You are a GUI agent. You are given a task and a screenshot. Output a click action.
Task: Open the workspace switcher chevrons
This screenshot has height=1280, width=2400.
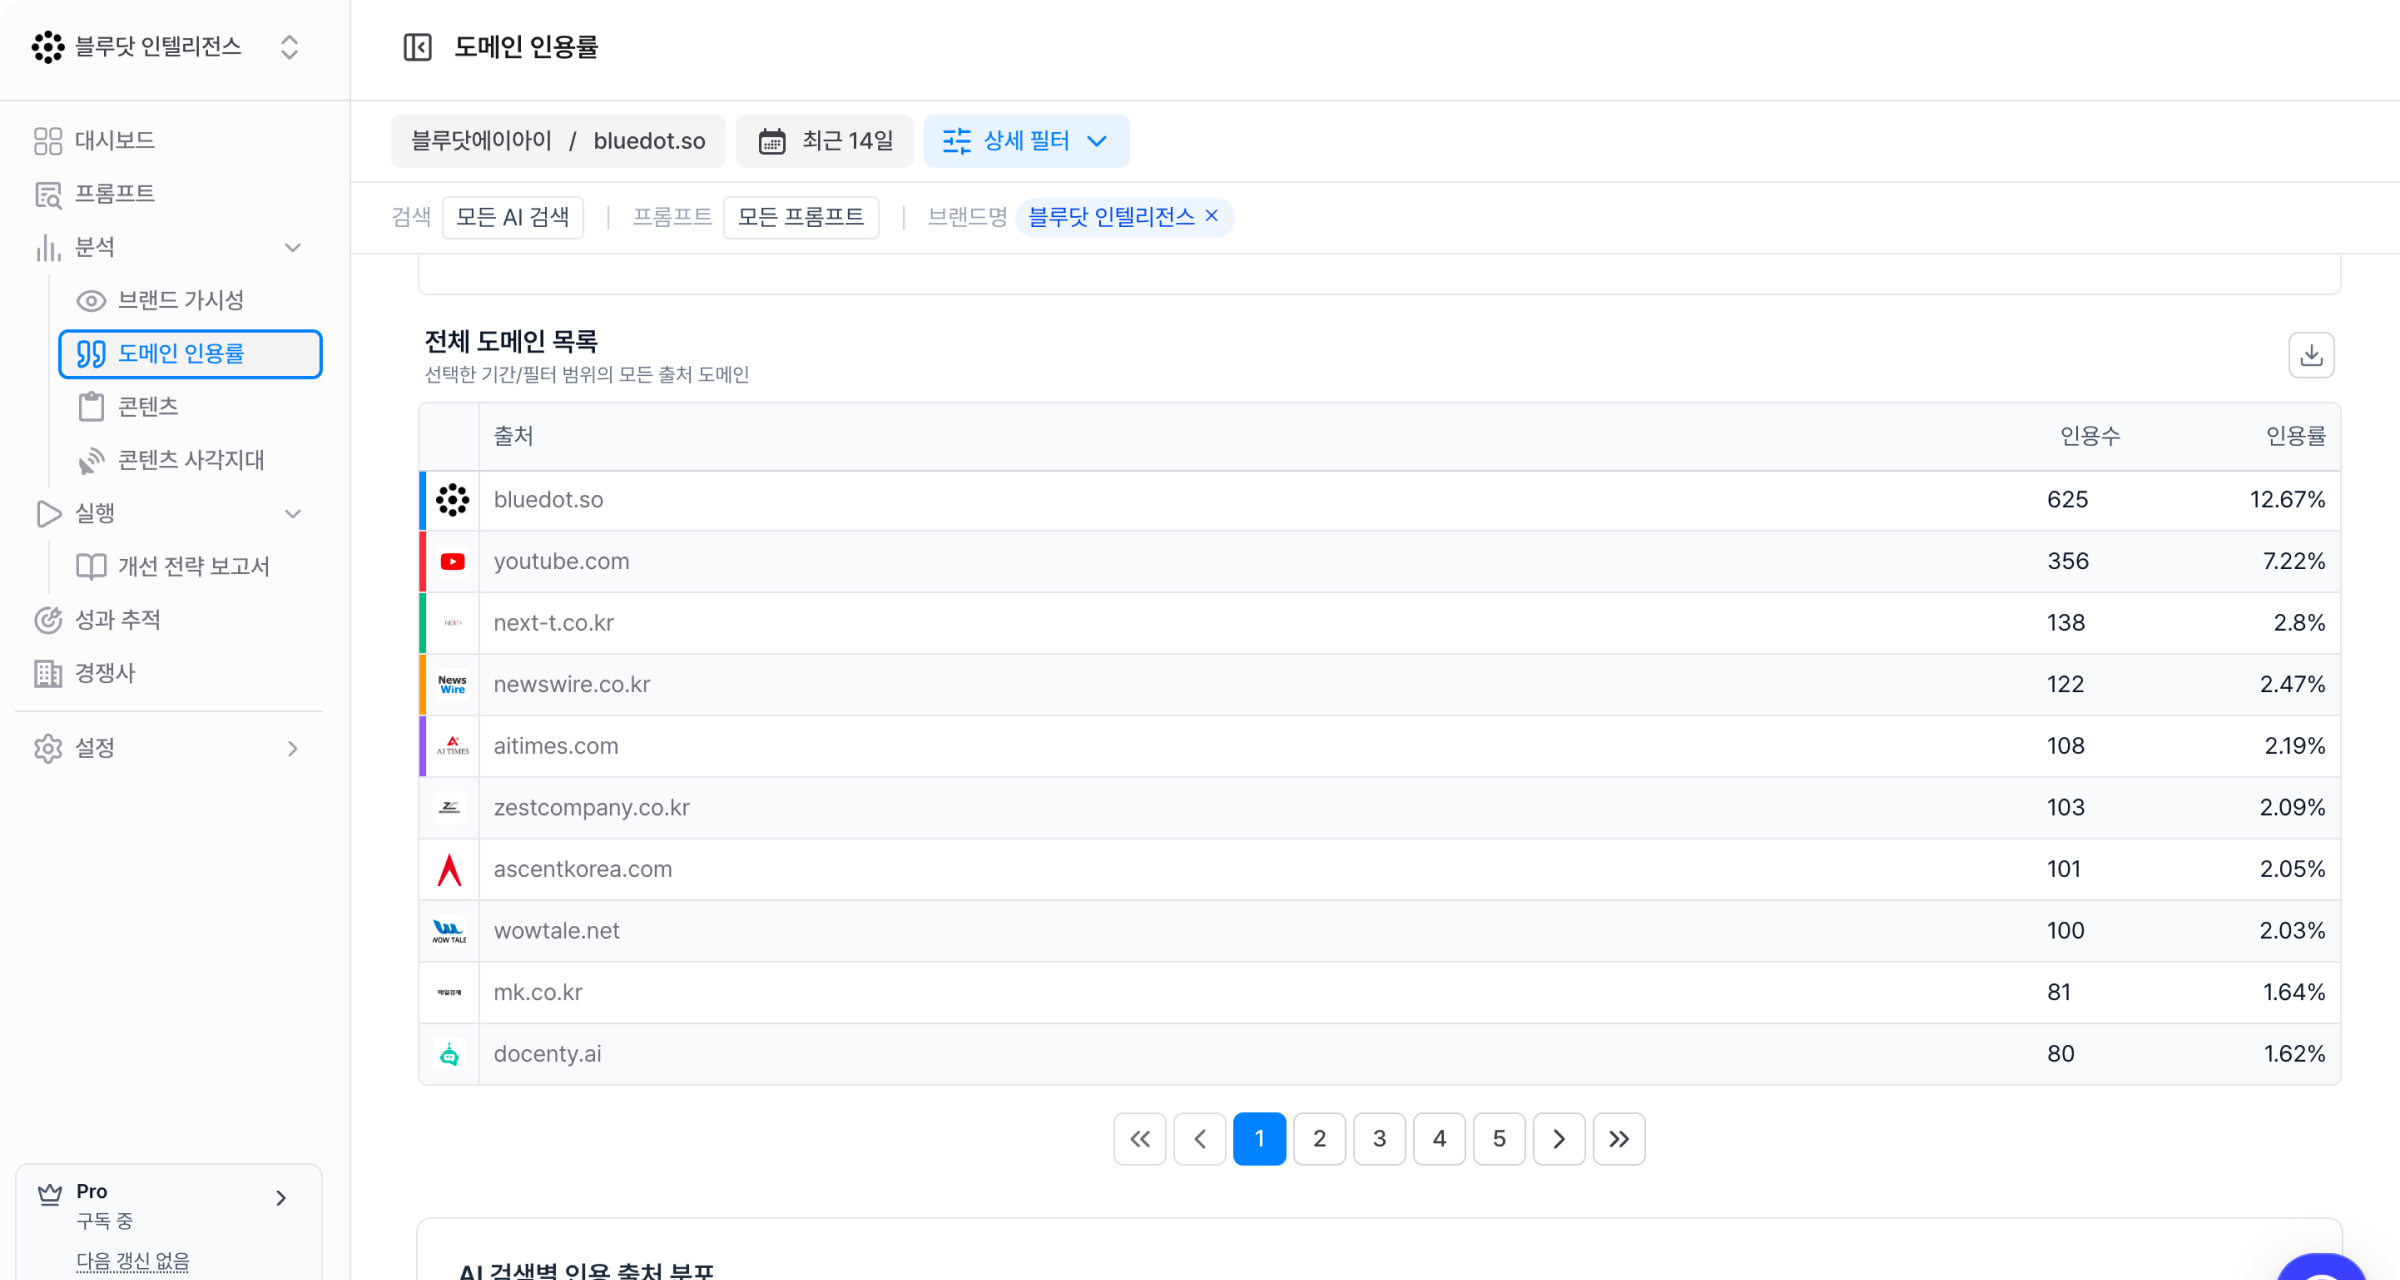coord(289,47)
